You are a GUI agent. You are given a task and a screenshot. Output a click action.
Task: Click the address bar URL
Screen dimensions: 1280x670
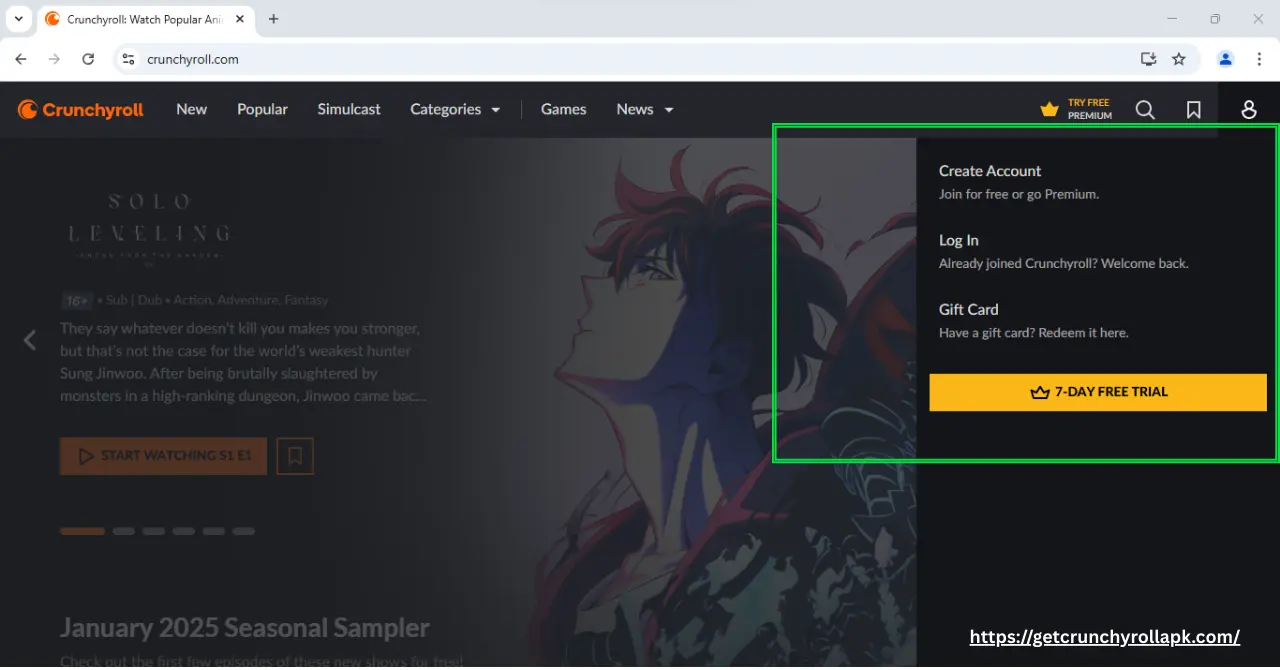192,59
